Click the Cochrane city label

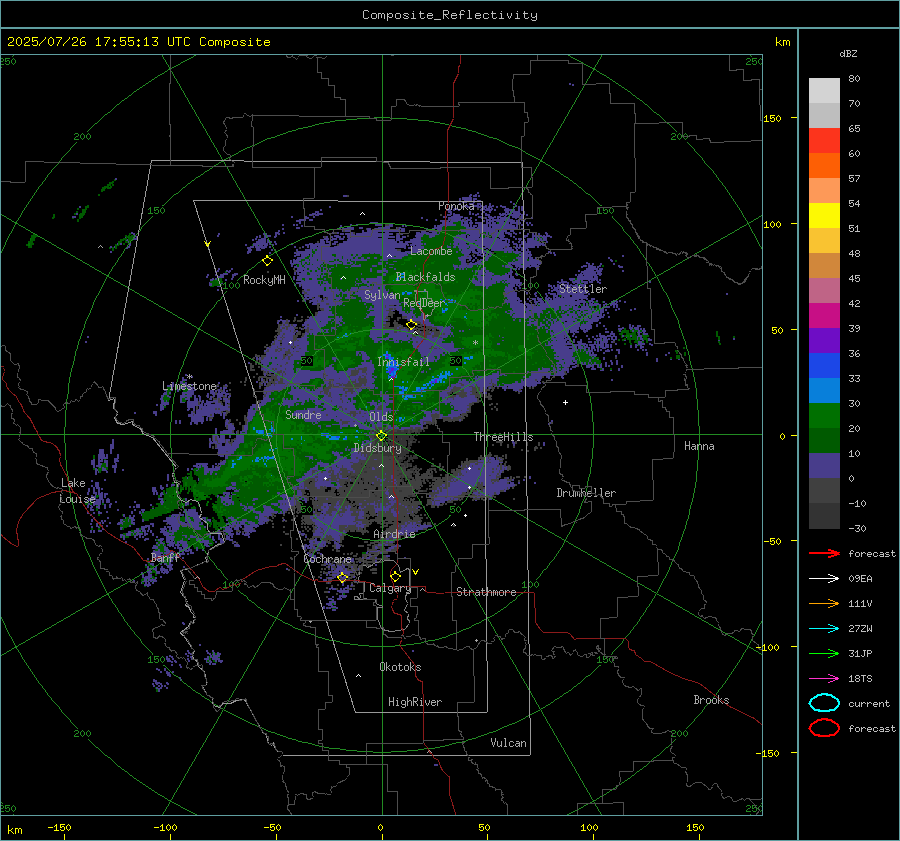point(327,559)
